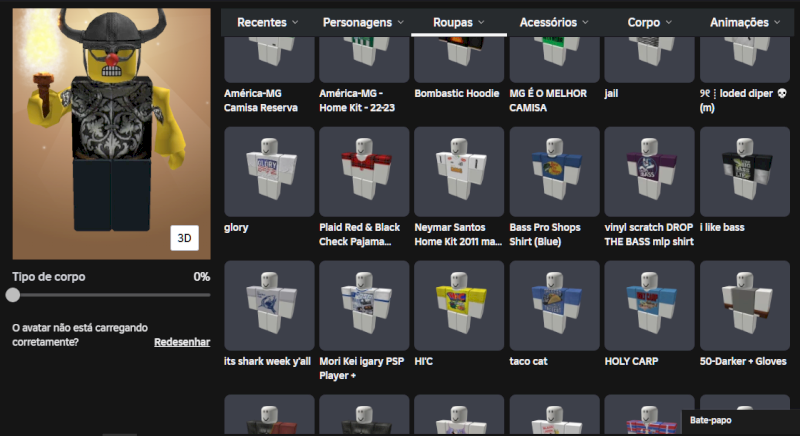The image size is (800, 436).
Task: Click 'O avatar não está carregando corretamente?' text
Action: coord(80,335)
